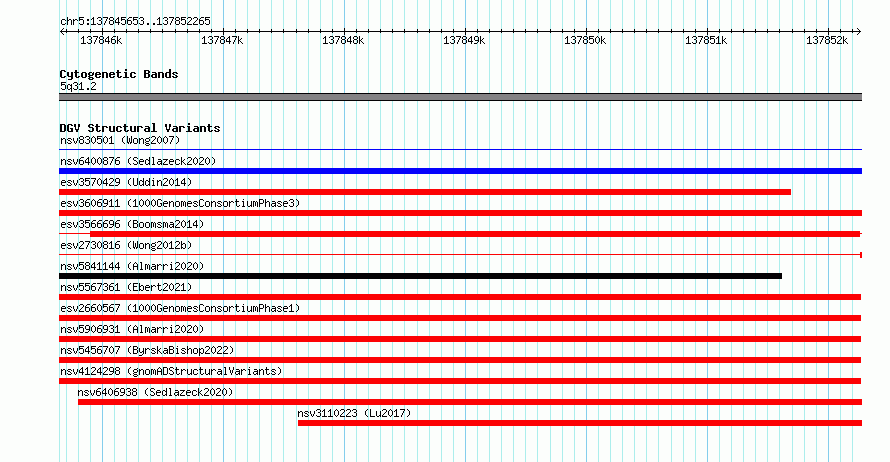890x462 pixels.
Task: Click the 137852k ruler position
Action: (827, 40)
